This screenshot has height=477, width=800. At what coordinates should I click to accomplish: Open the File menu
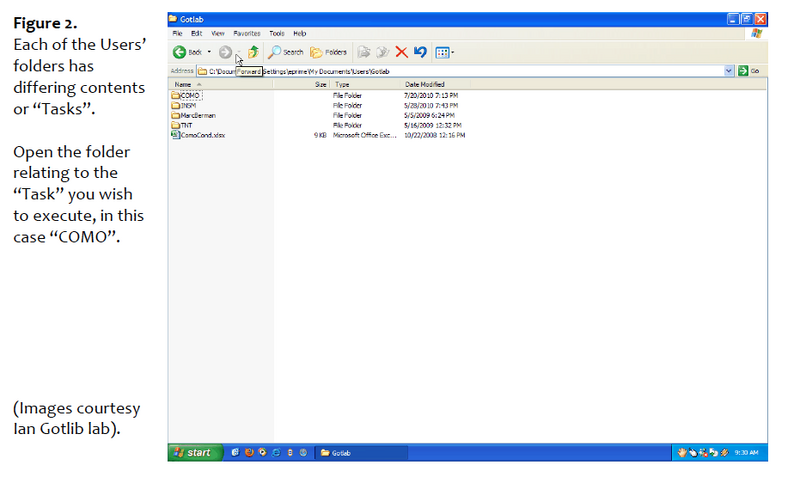(x=177, y=34)
